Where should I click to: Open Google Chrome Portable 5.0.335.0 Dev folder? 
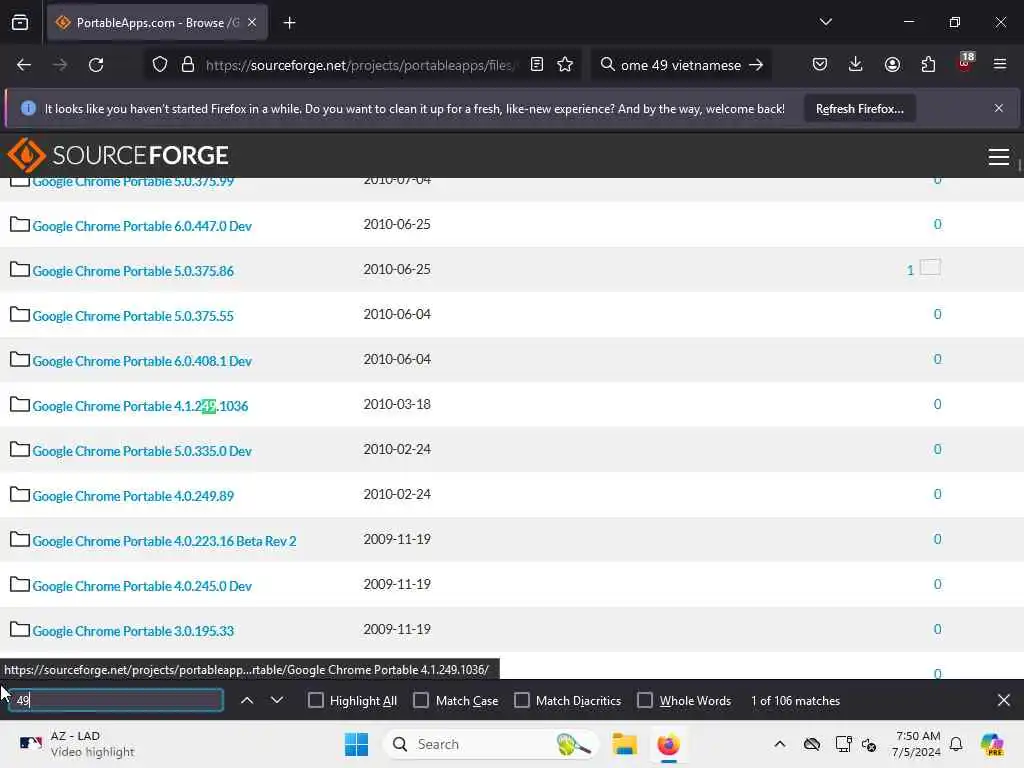[142, 451]
